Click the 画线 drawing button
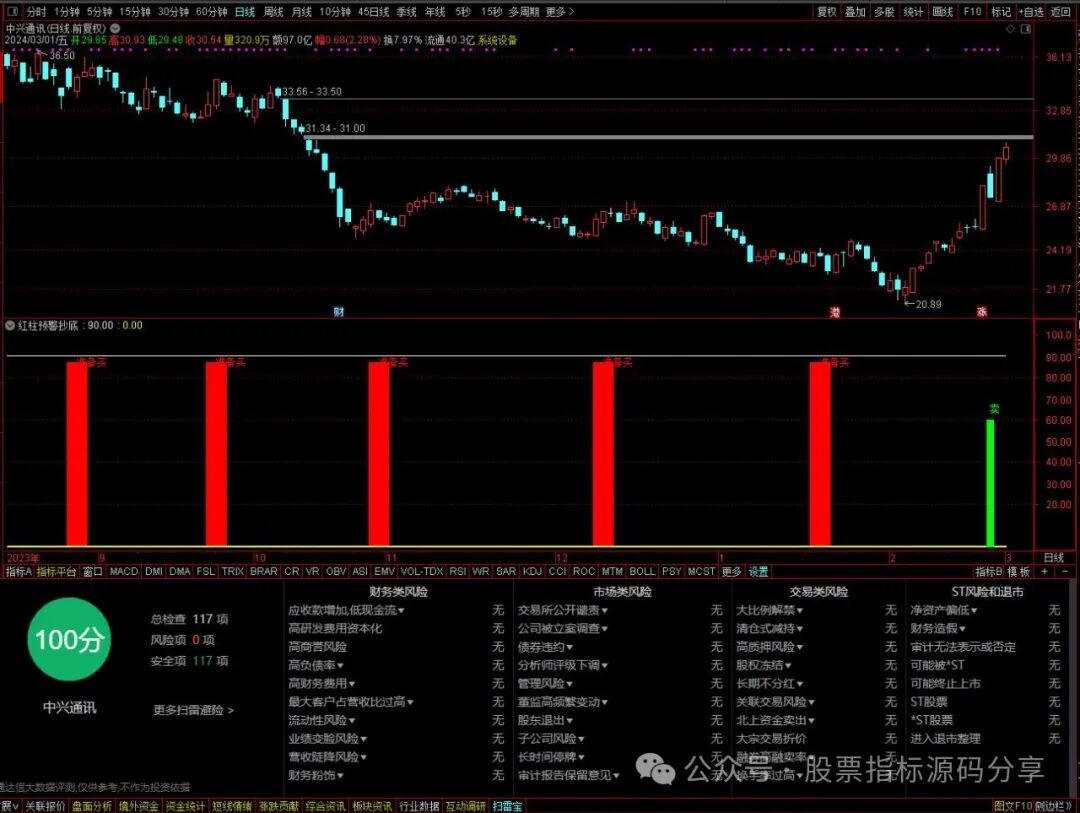 pyautogui.click(x=942, y=12)
